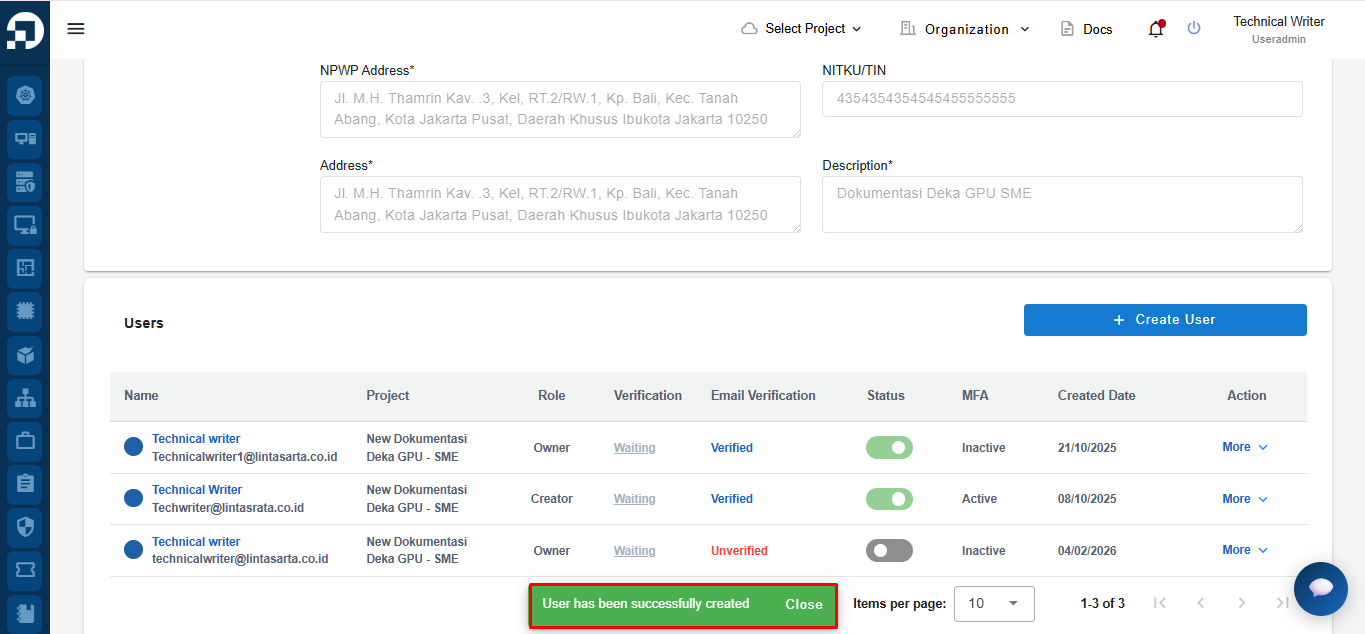Open the Docs link in header

click(x=1086, y=29)
